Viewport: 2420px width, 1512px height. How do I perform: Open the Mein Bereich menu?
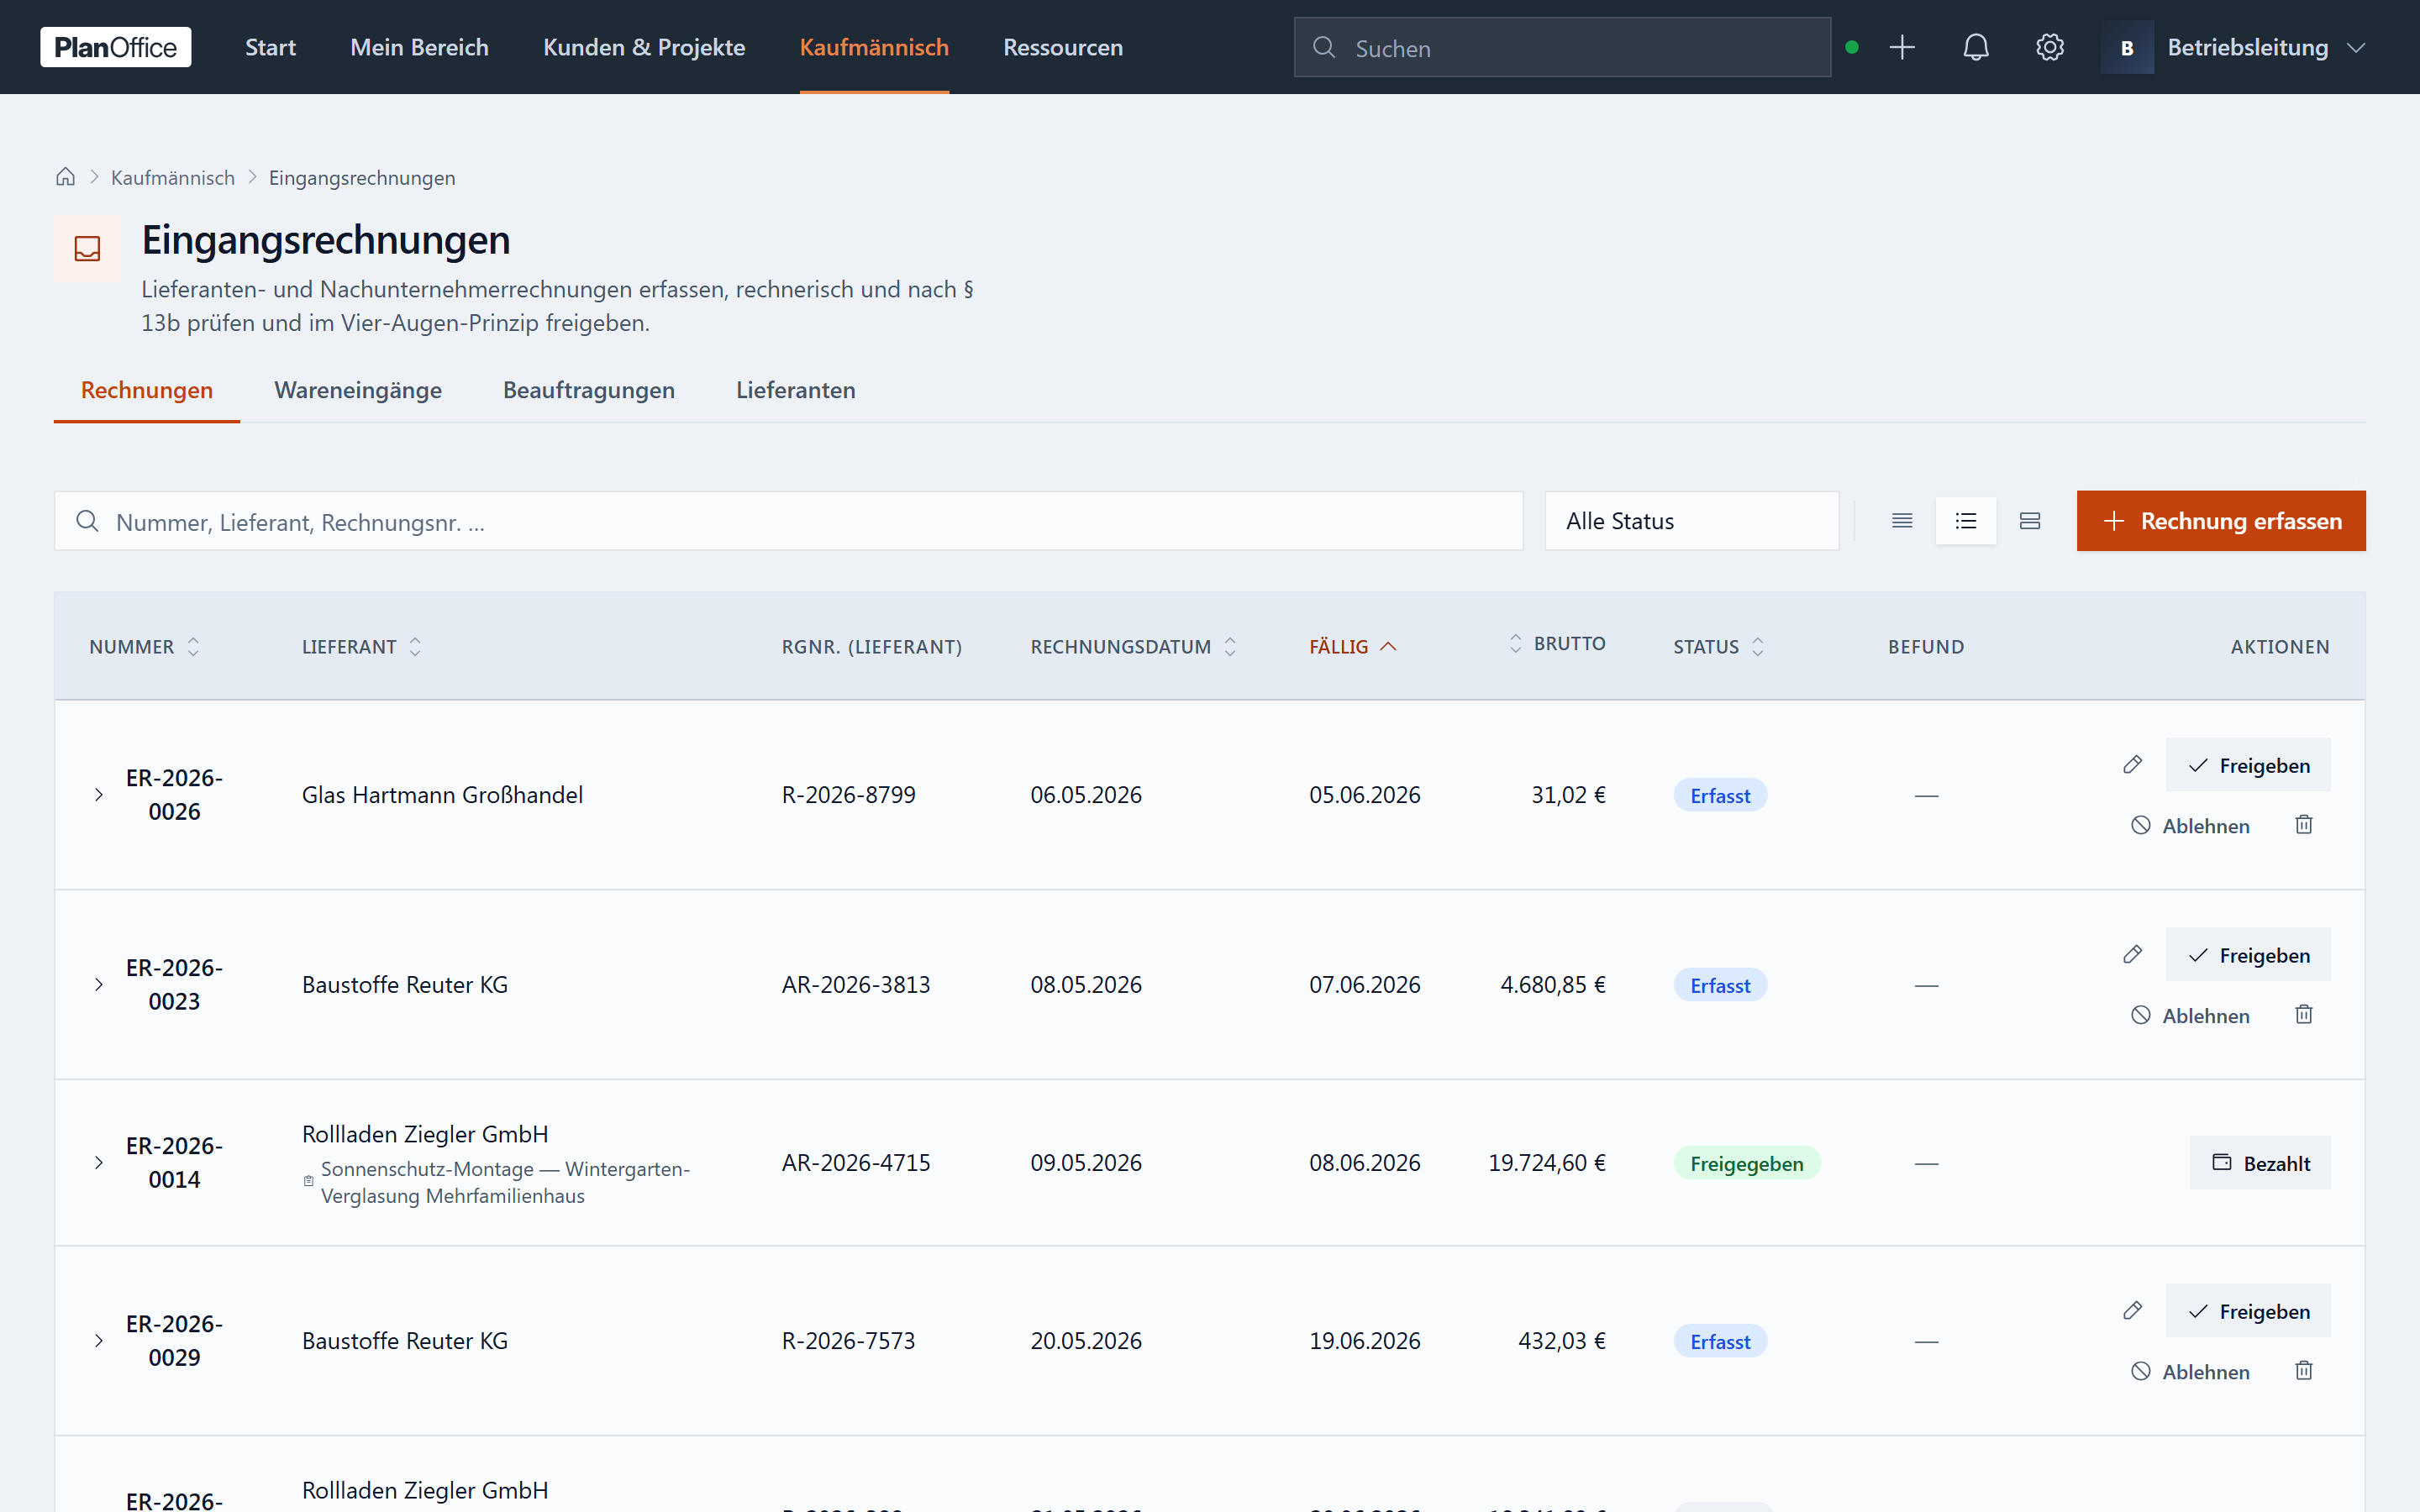[419, 47]
